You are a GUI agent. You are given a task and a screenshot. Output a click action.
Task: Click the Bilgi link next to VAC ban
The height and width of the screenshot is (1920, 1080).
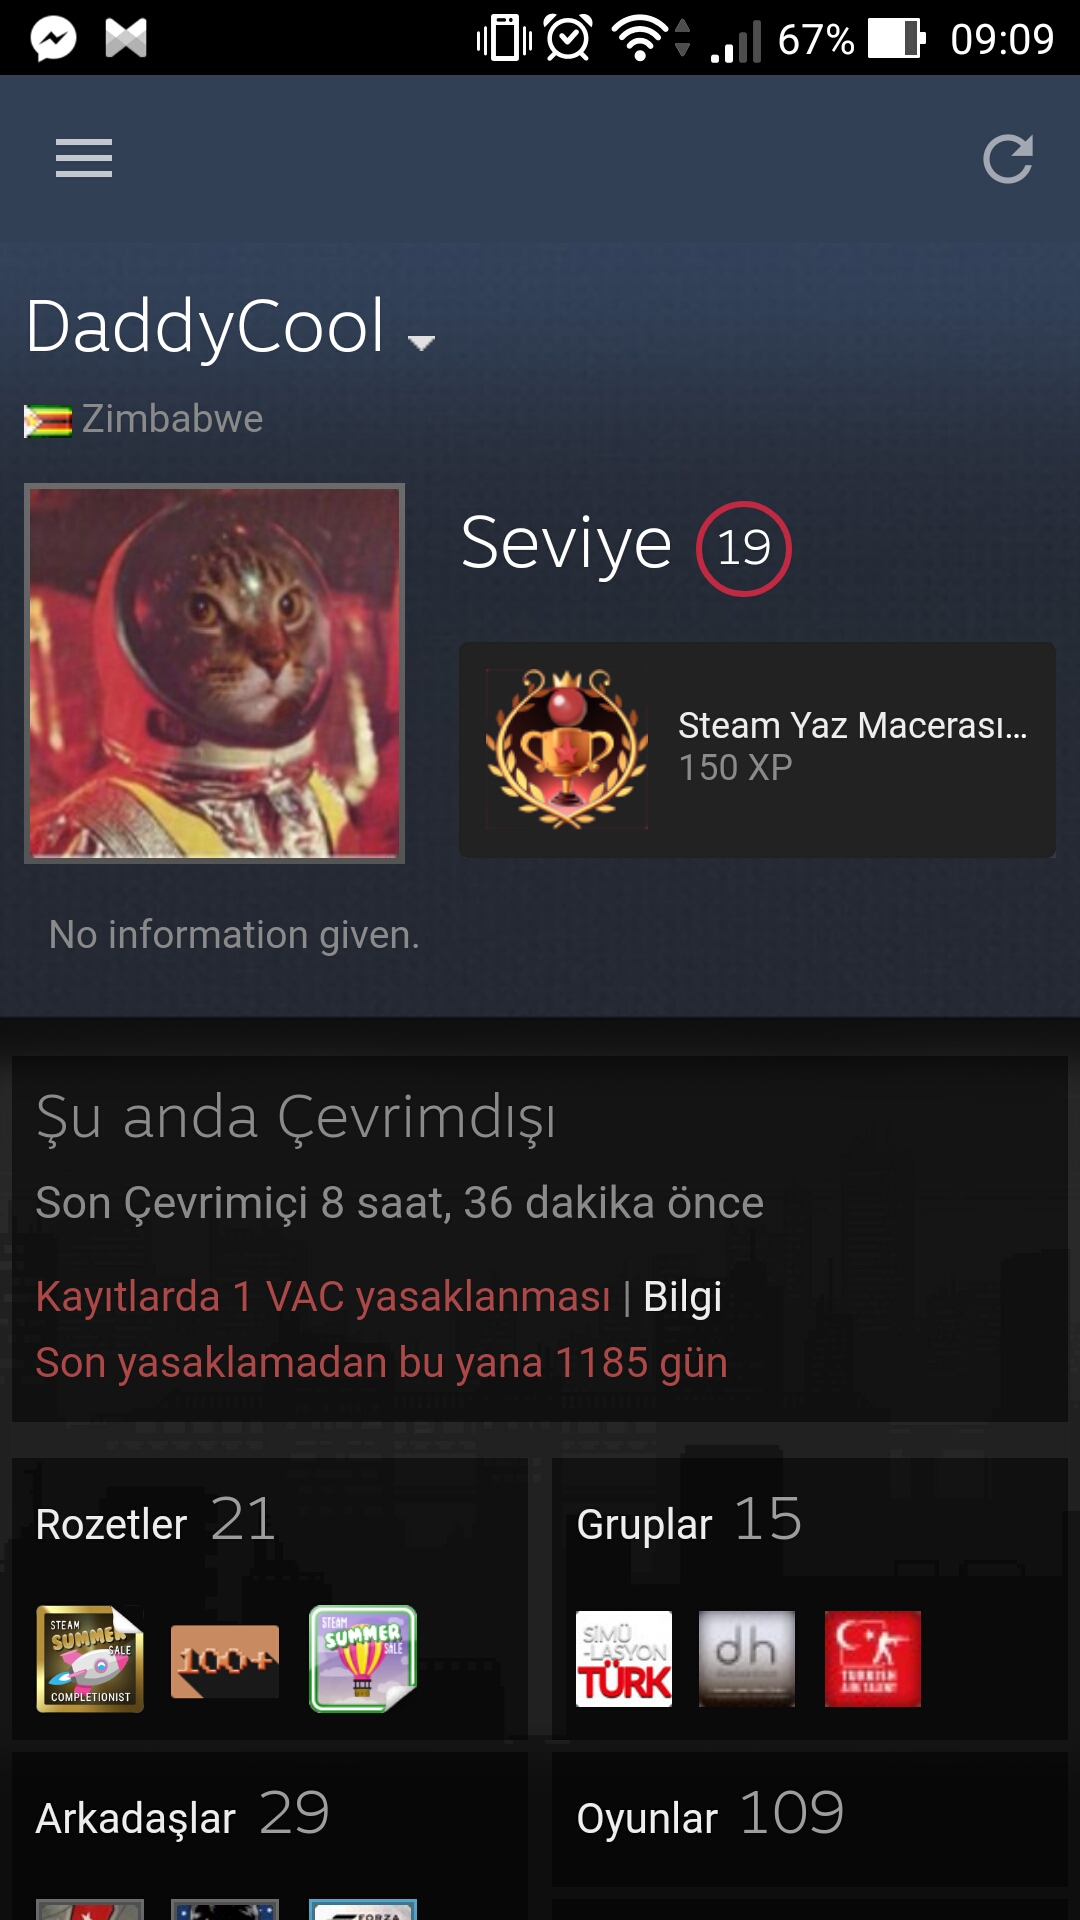(x=682, y=1297)
